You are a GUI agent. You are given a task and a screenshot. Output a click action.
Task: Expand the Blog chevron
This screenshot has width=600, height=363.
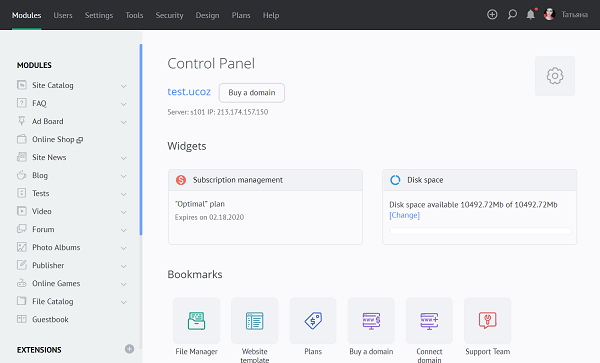[x=124, y=176]
